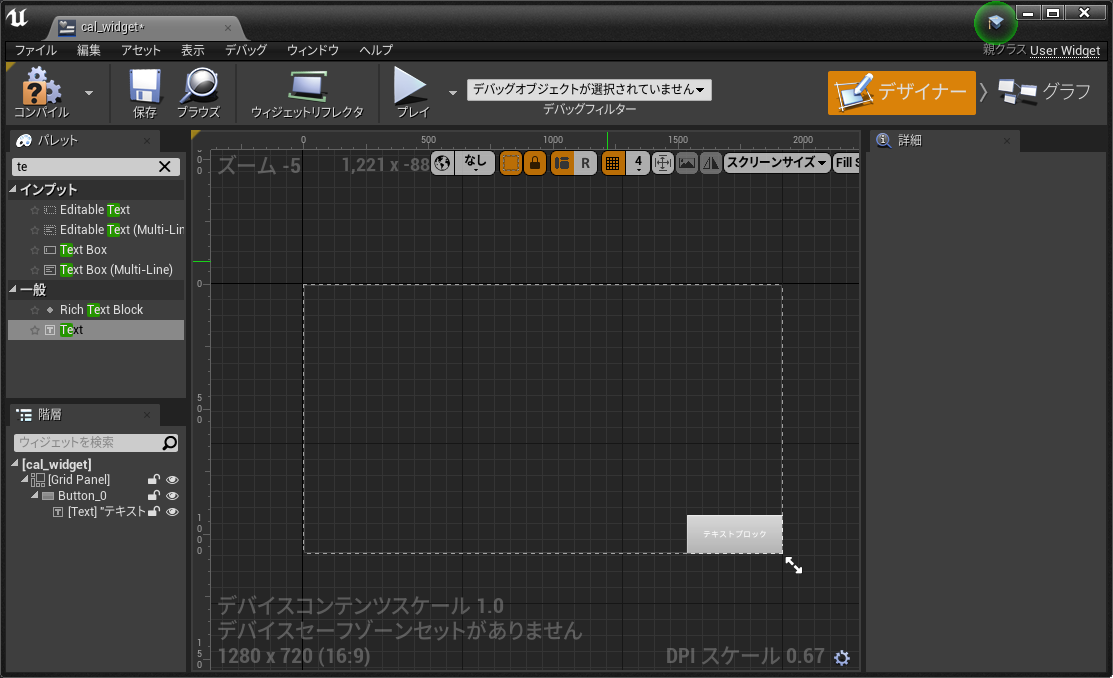
Task: Toggle lock on Grid Panel row
Action: (x=153, y=480)
